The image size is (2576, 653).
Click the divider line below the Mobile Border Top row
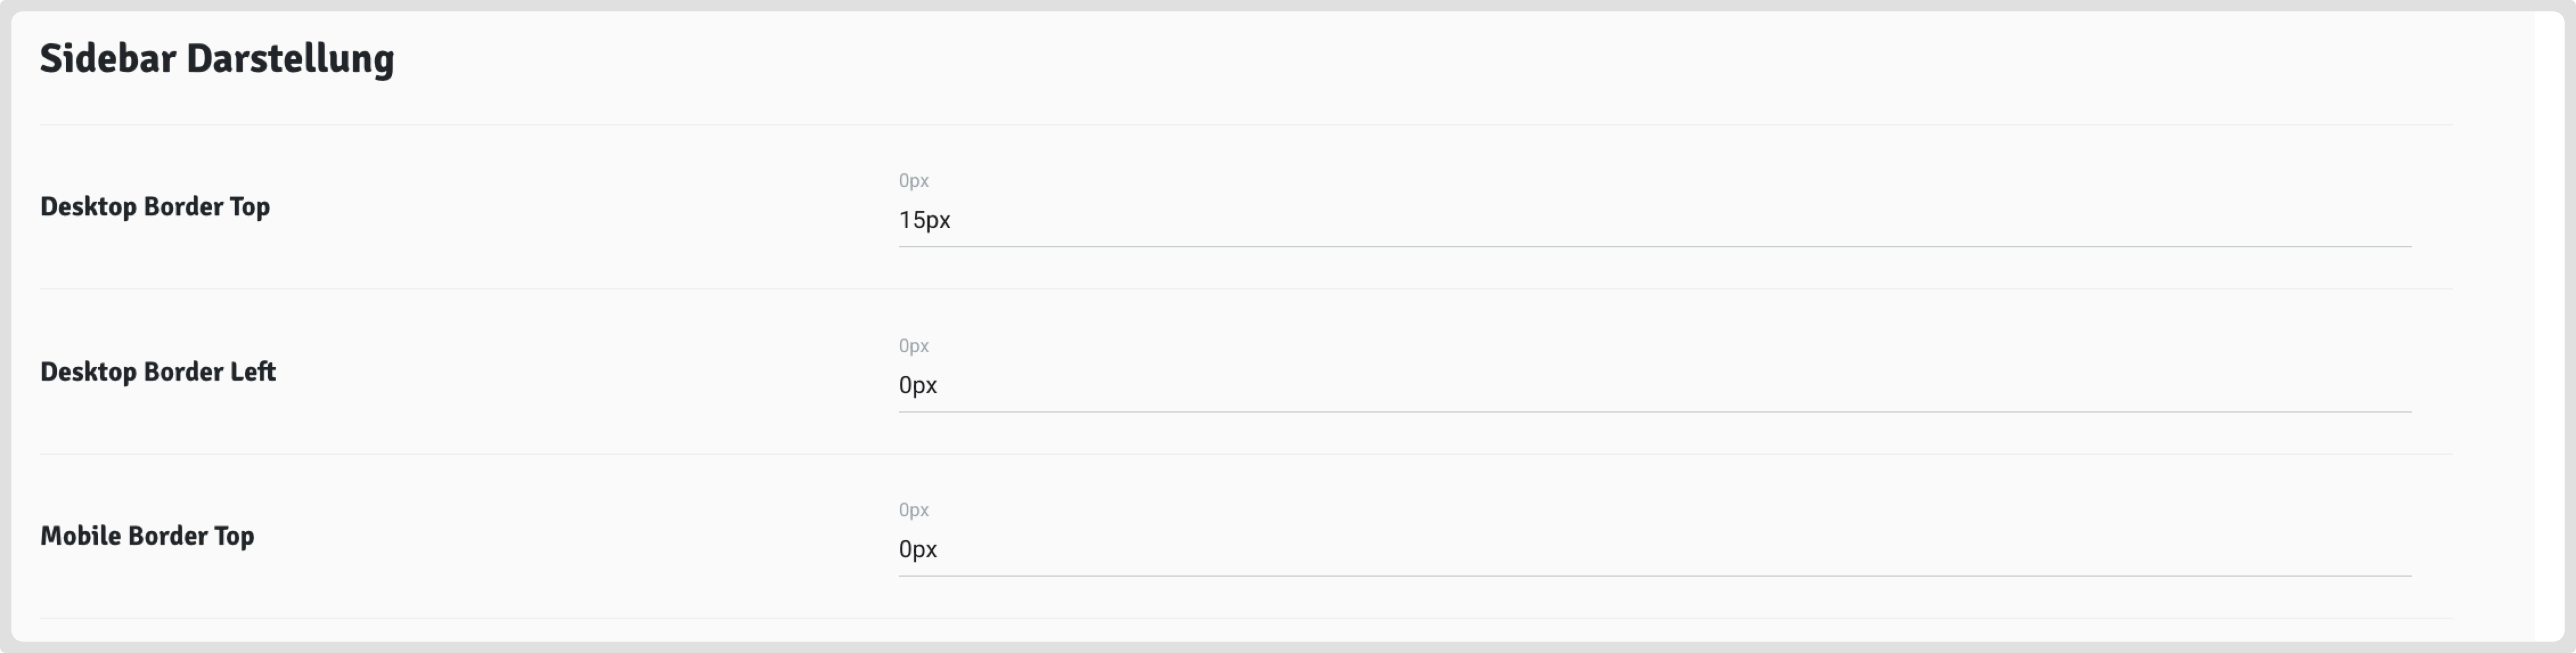pos(1245,618)
